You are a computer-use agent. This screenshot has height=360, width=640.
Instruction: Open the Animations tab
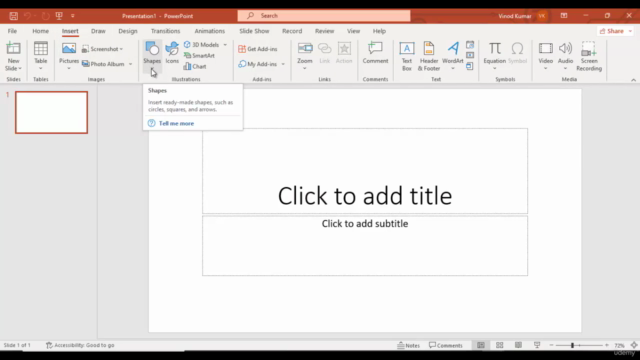209,31
